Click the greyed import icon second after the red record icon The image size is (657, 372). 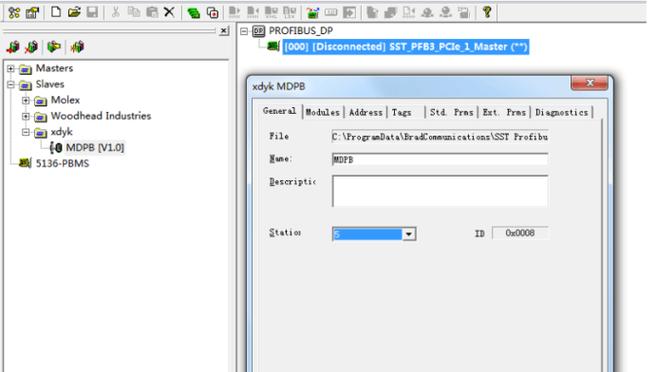pos(253,12)
